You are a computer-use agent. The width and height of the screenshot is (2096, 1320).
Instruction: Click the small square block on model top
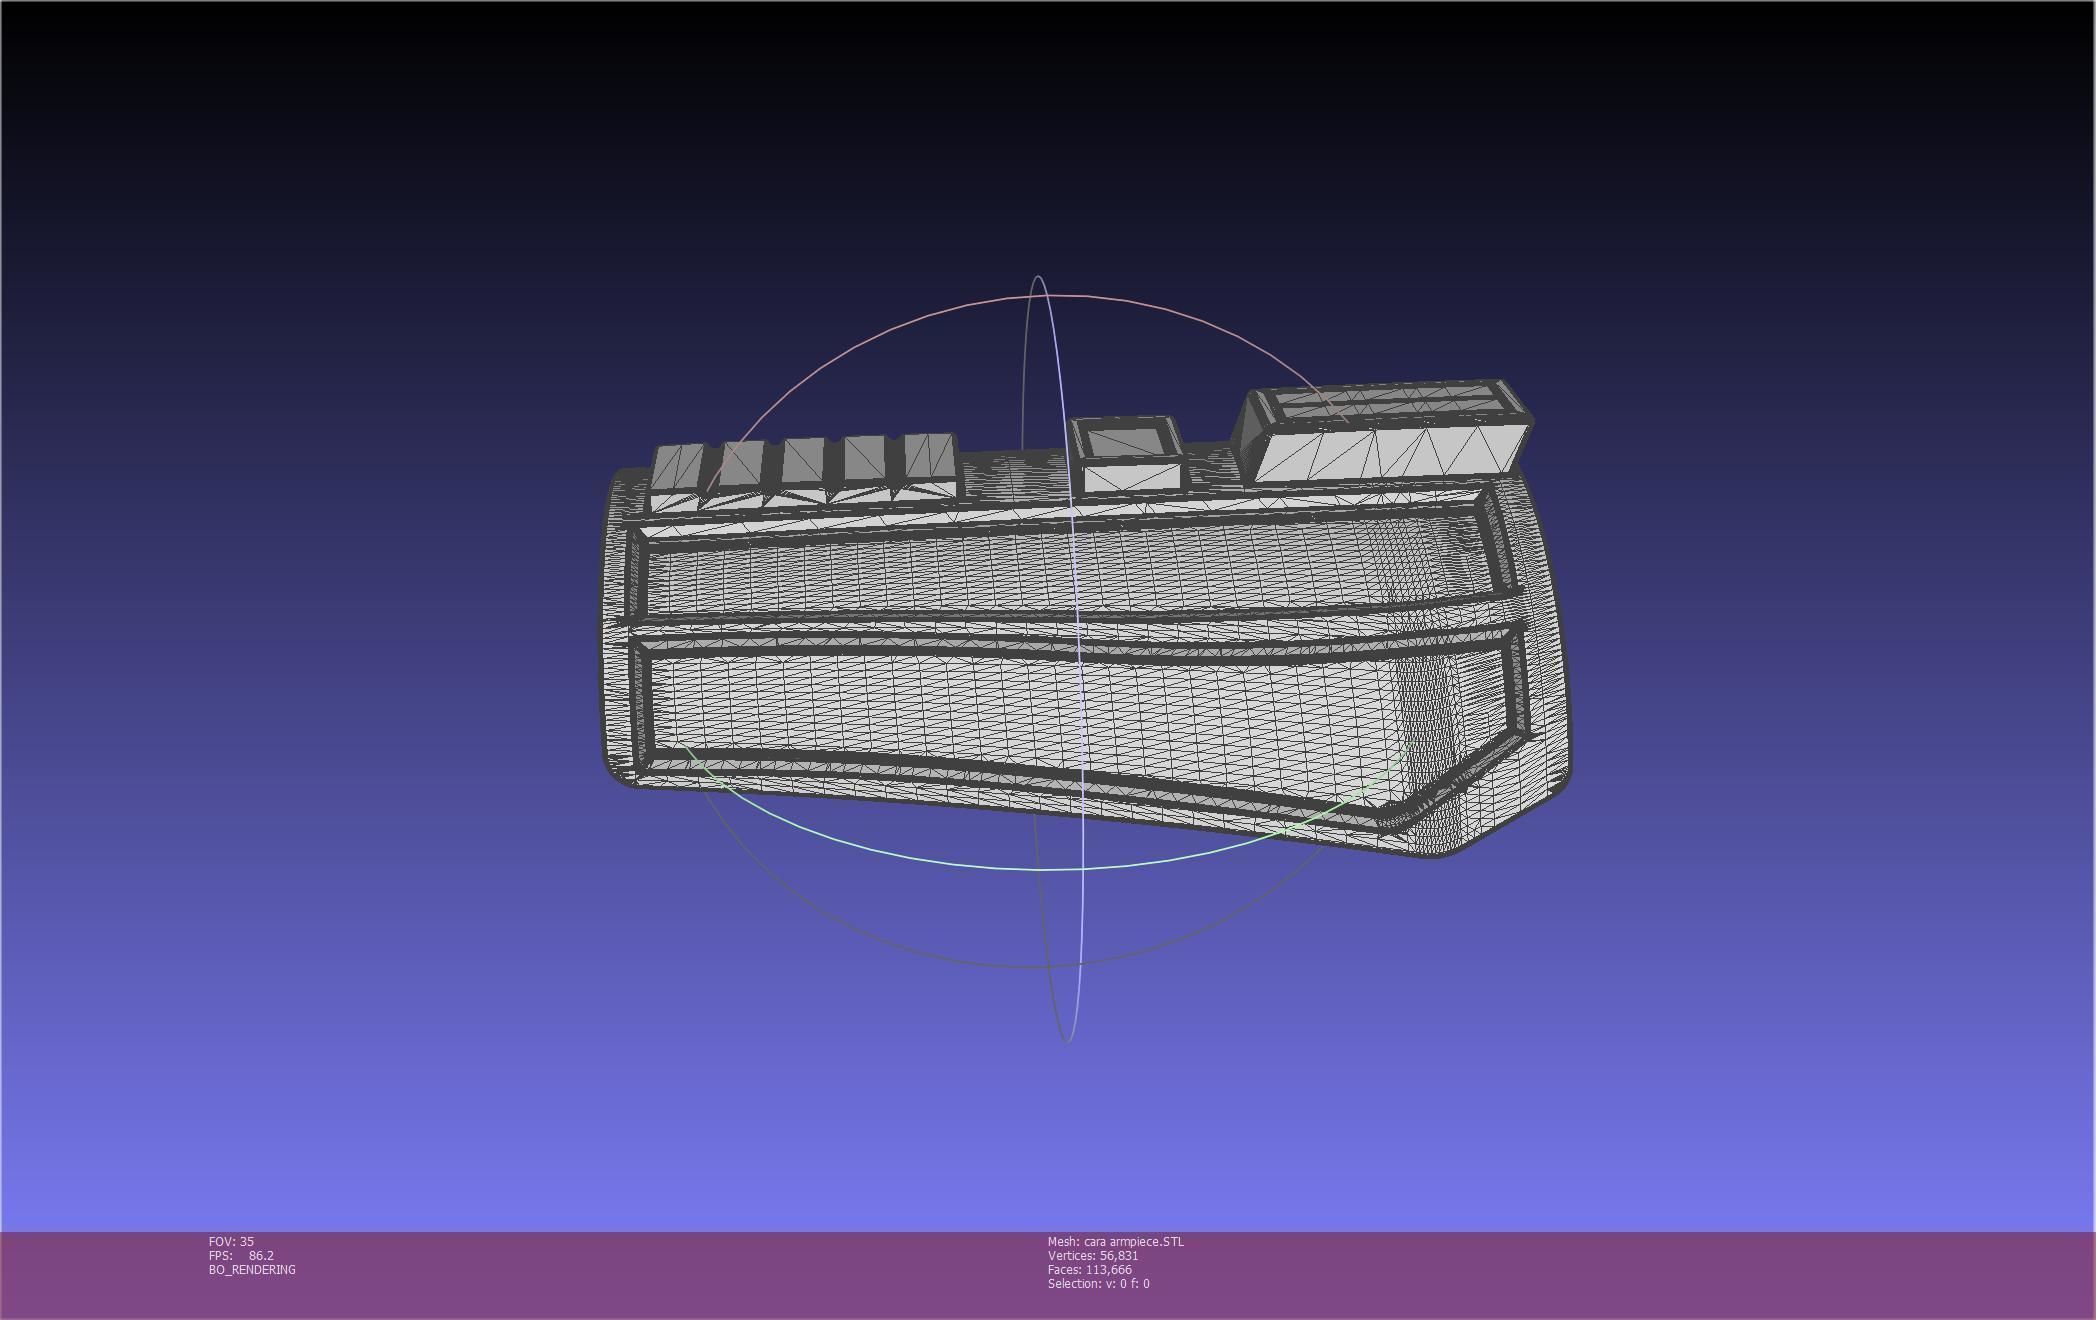[1128, 455]
